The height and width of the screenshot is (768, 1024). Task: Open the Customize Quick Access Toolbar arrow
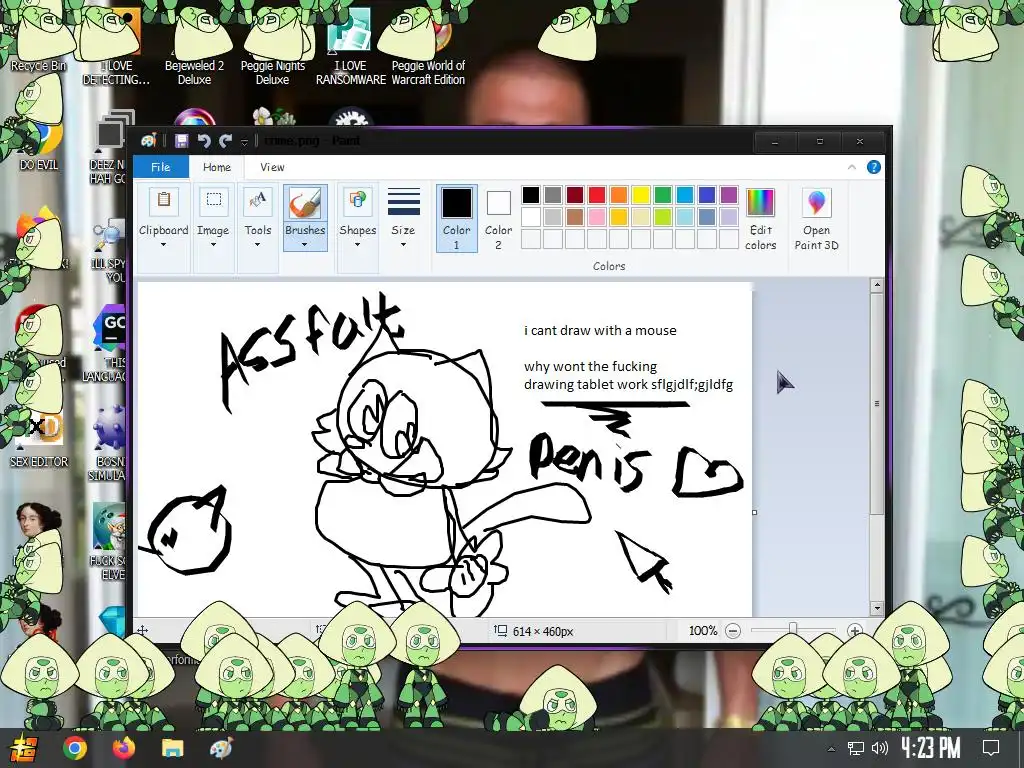pos(244,142)
